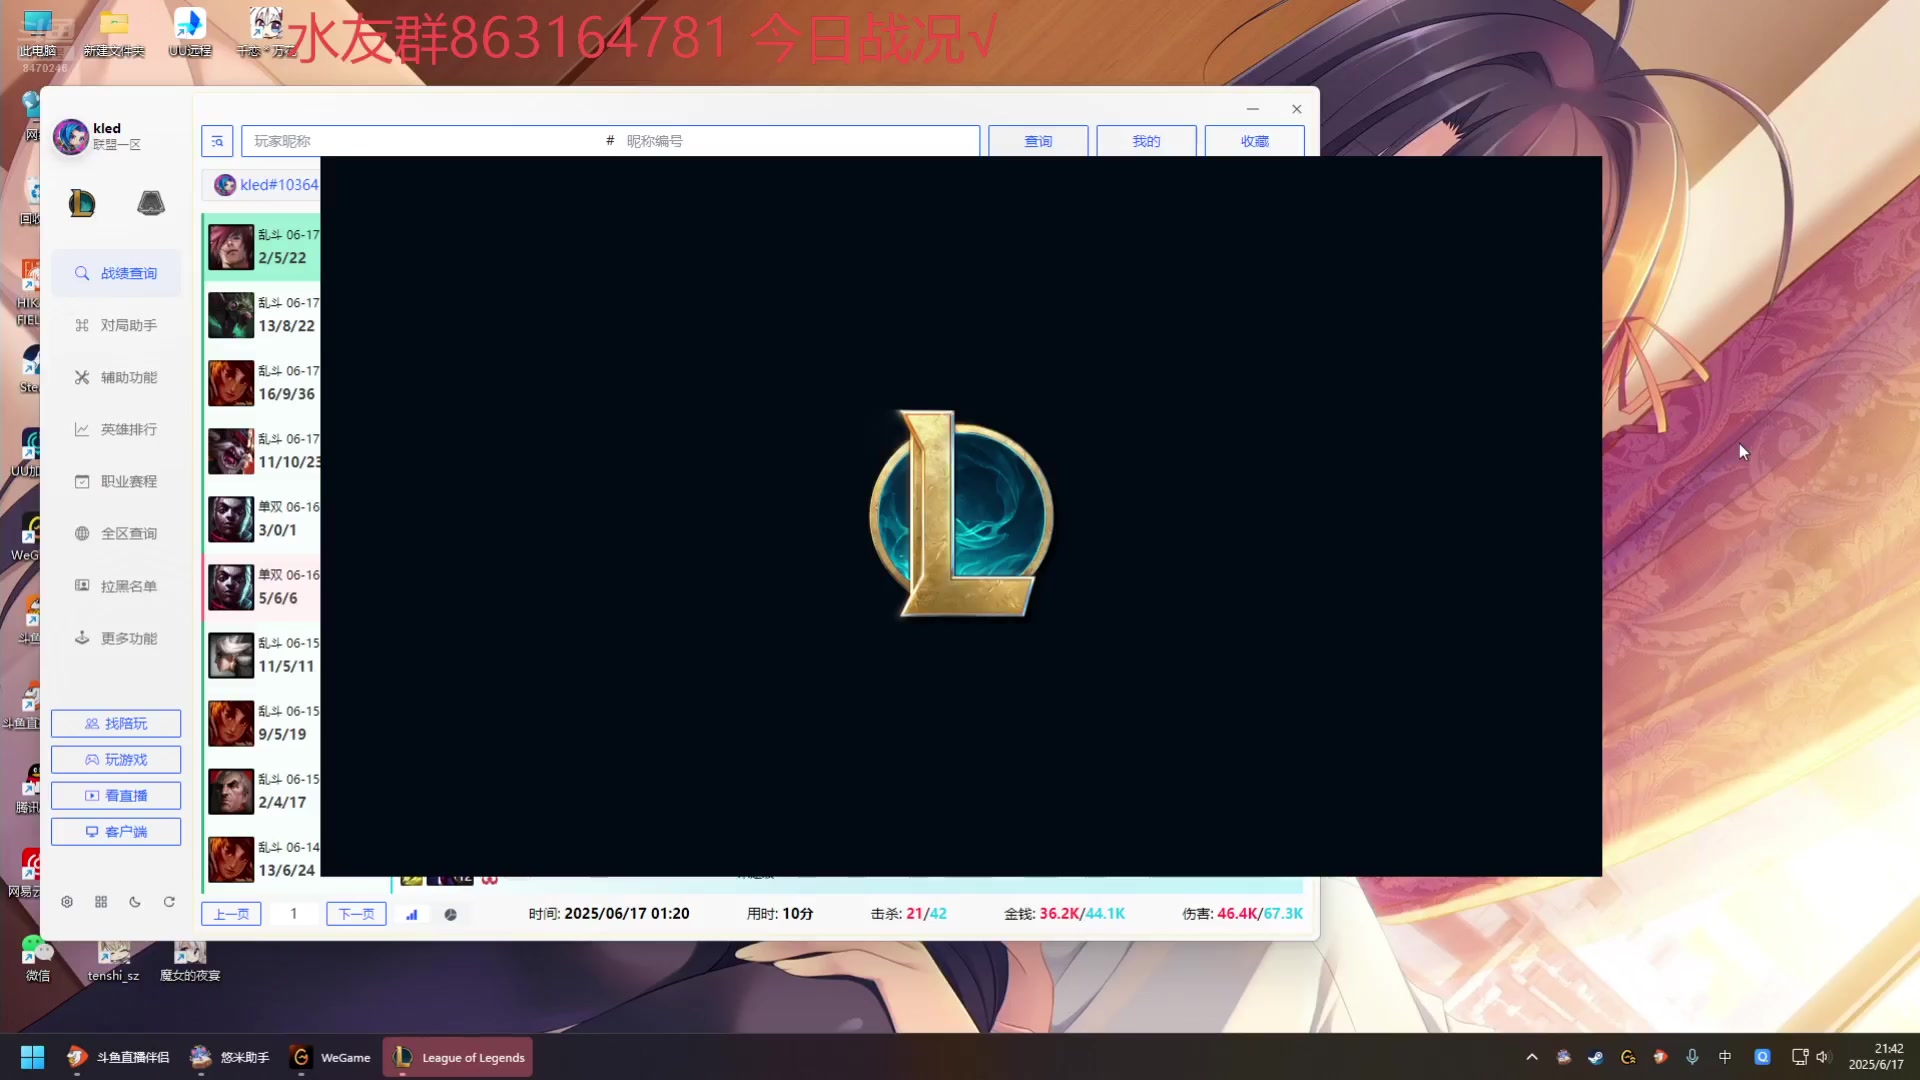
Task: Click the kled profile avatar
Action: [71, 136]
